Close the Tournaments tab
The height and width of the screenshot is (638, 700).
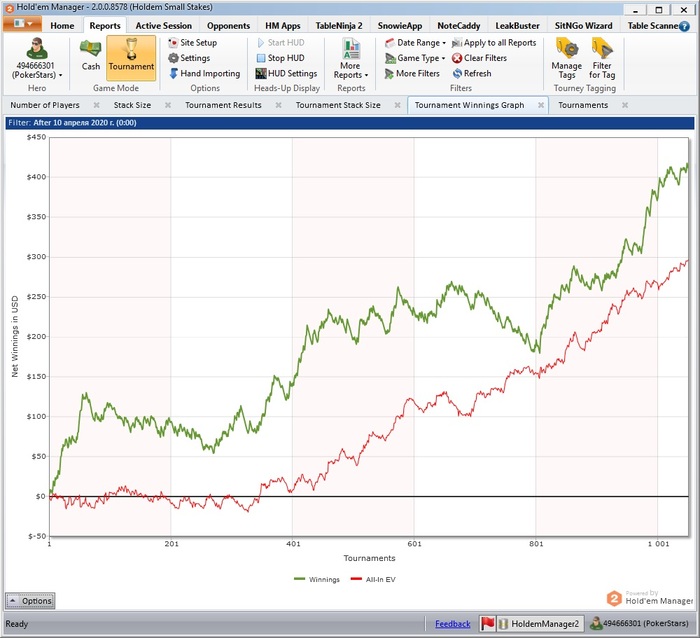(x=625, y=105)
